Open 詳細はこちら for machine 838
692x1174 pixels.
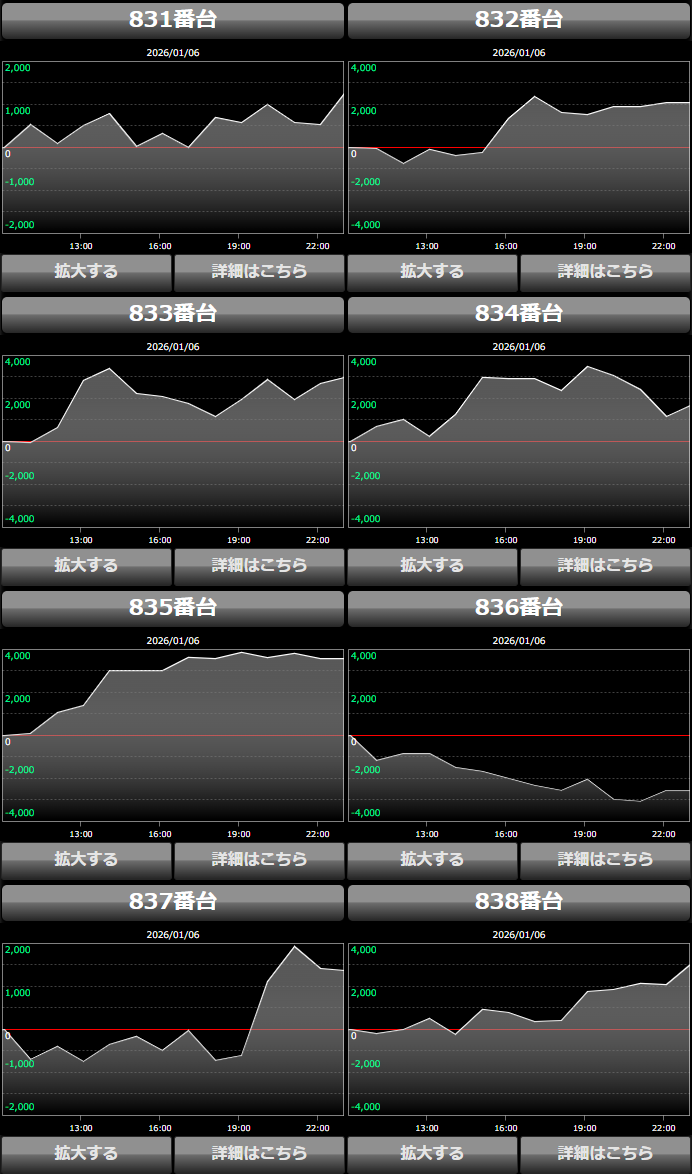(x=605, y=1153)
